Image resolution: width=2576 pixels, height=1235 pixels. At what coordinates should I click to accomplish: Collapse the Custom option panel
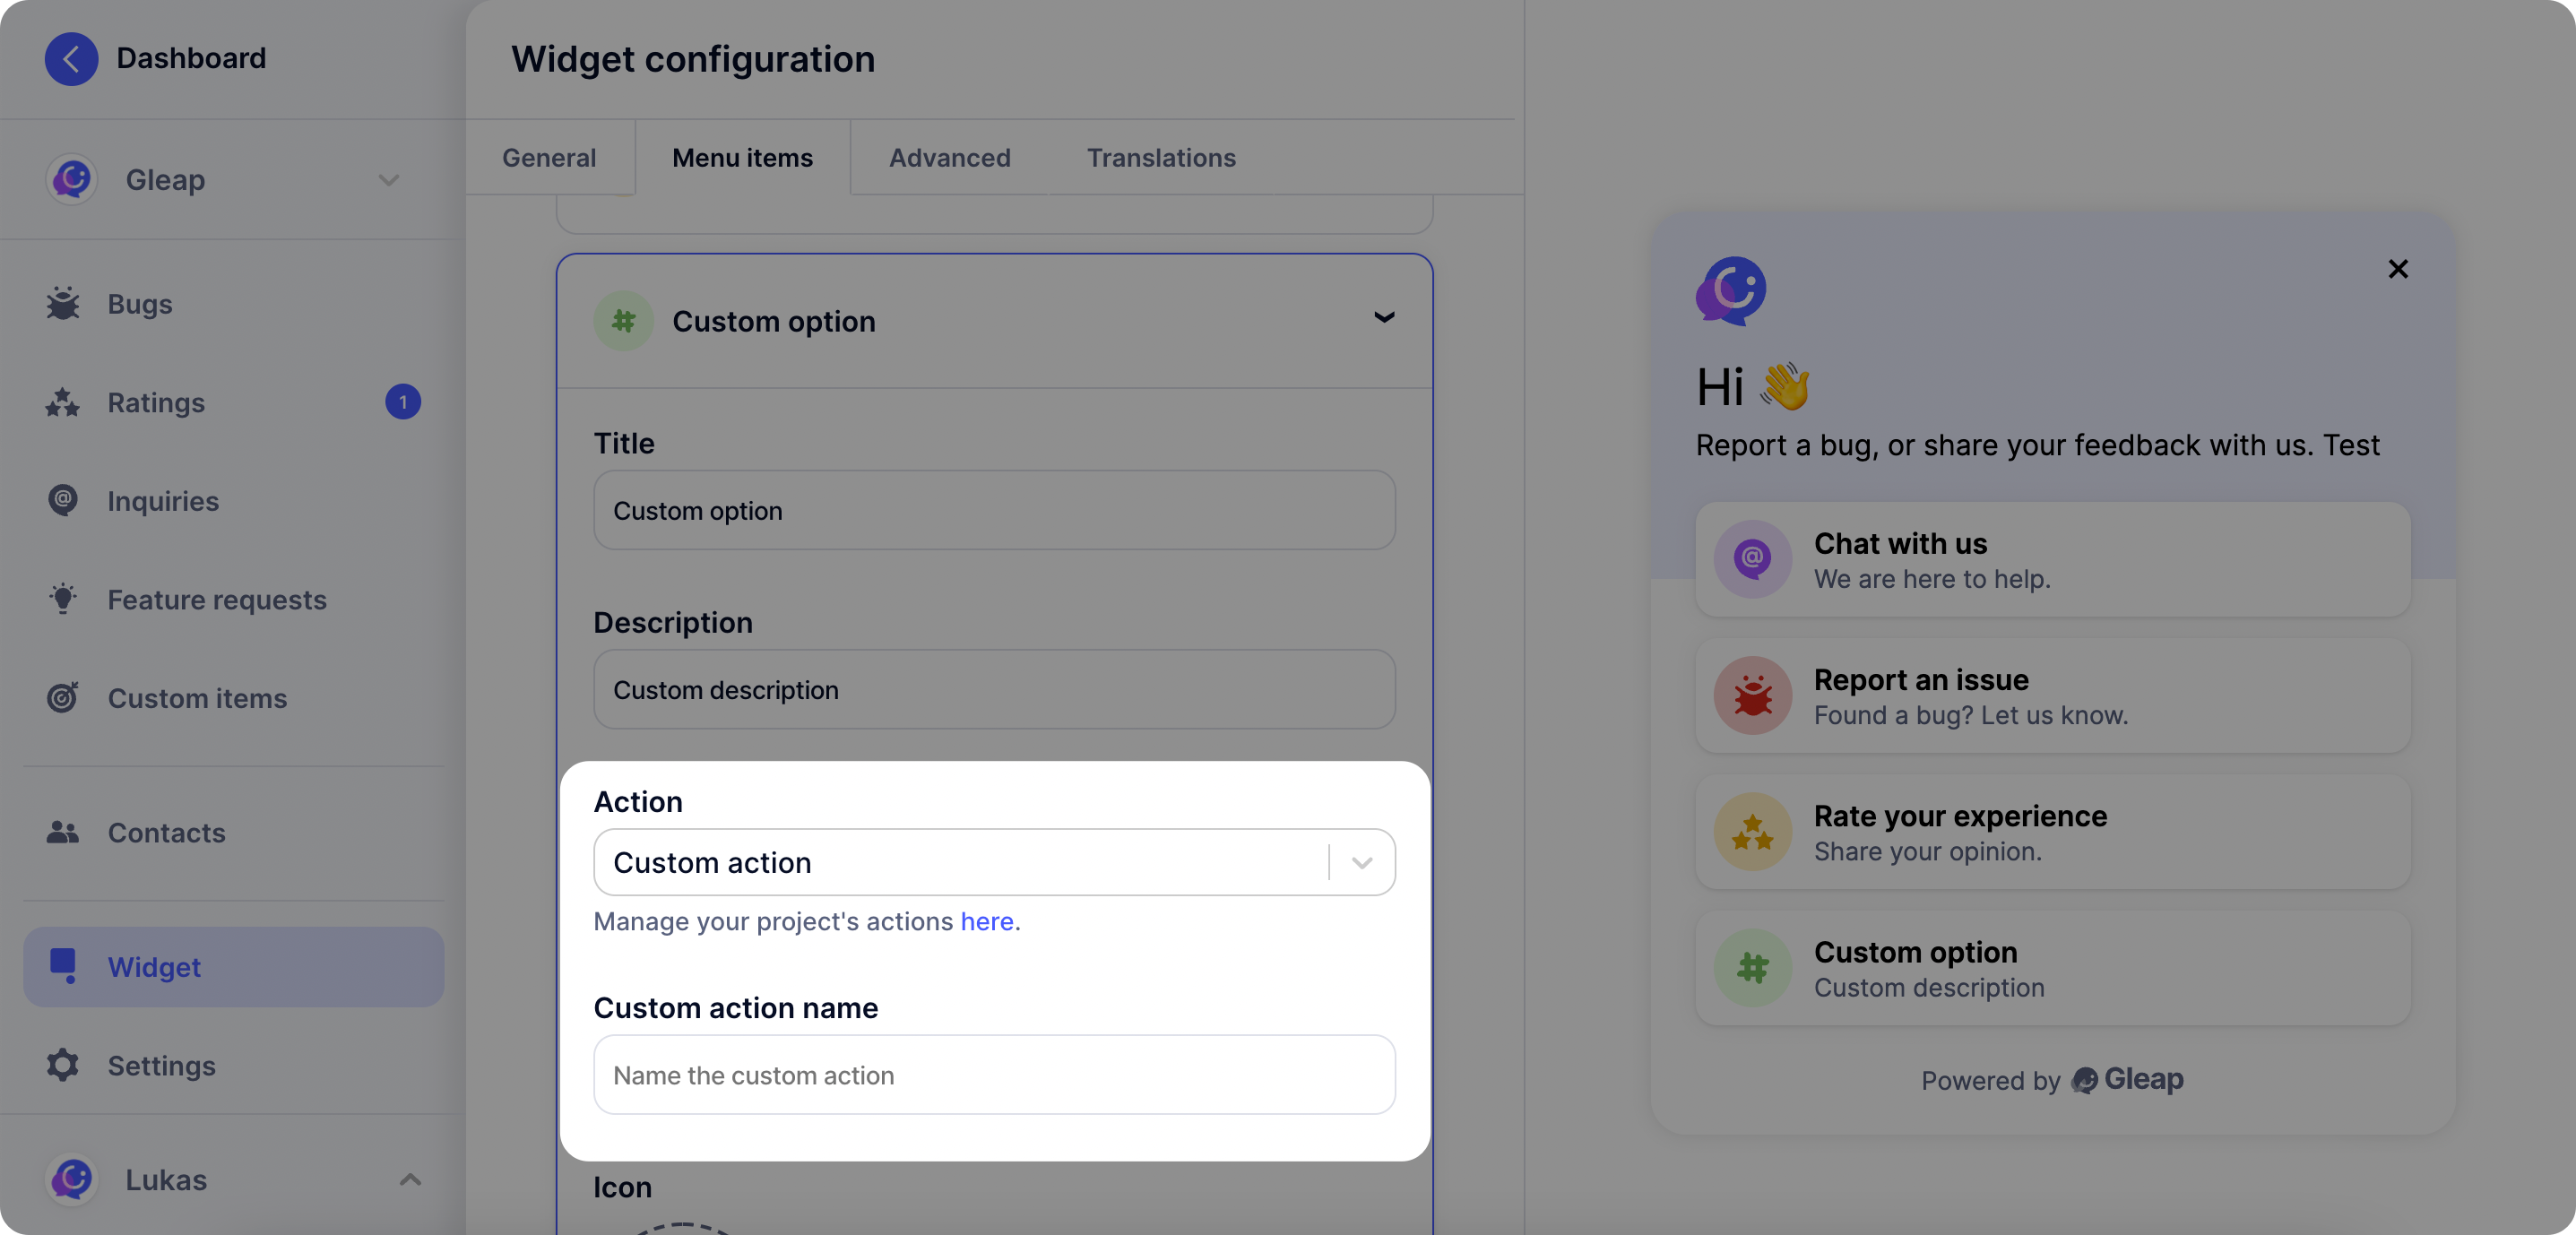1384,318
